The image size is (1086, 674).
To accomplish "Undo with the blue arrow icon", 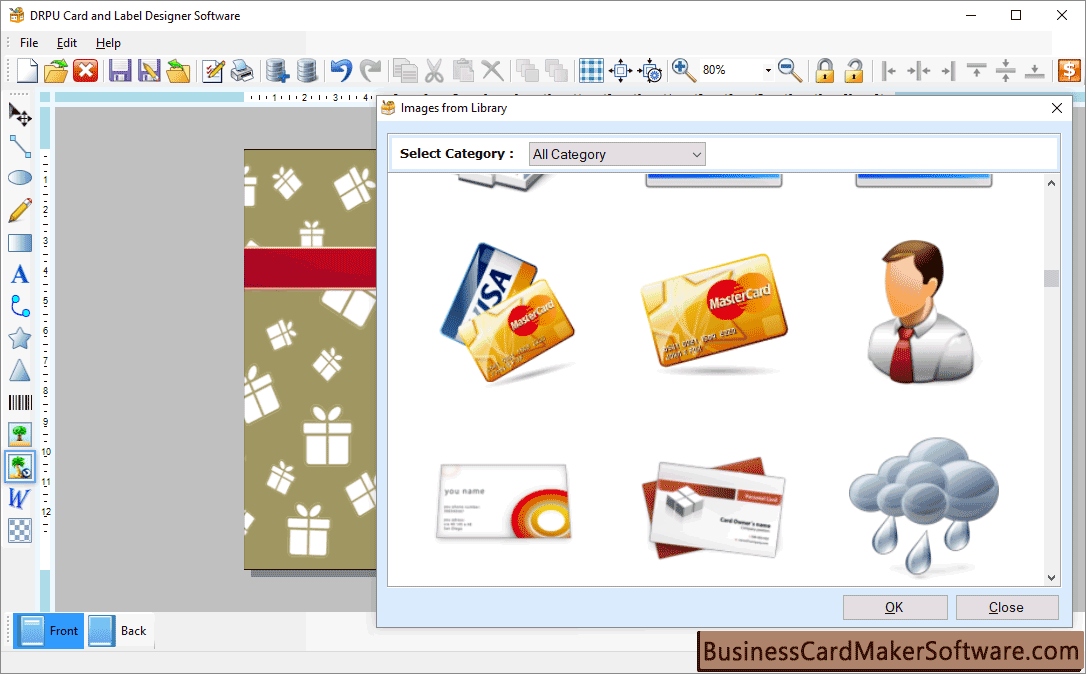I will point(341,71).
